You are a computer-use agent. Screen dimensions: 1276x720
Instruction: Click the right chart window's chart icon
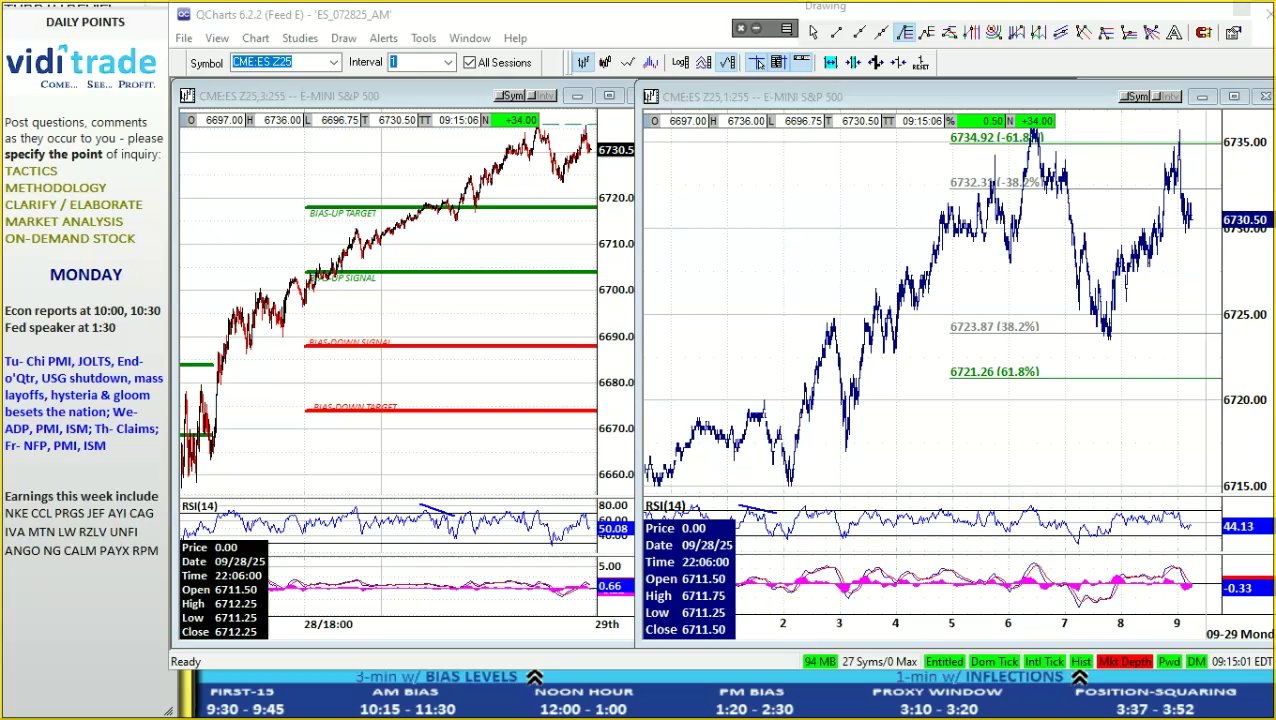pos(651,96)
